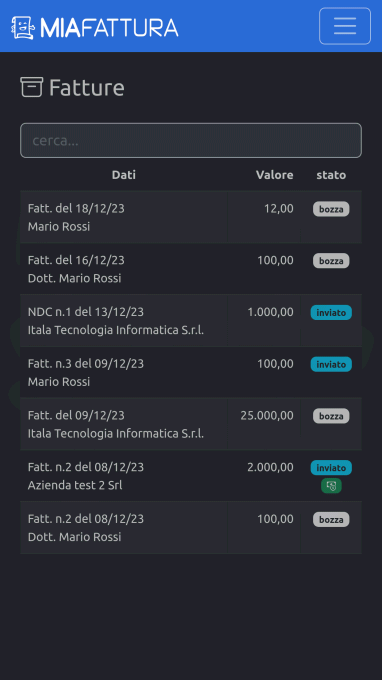
Task: Open Fatt. del 09/12/23 Itala Tecnologia invoice
Action: tap(191, 424)
